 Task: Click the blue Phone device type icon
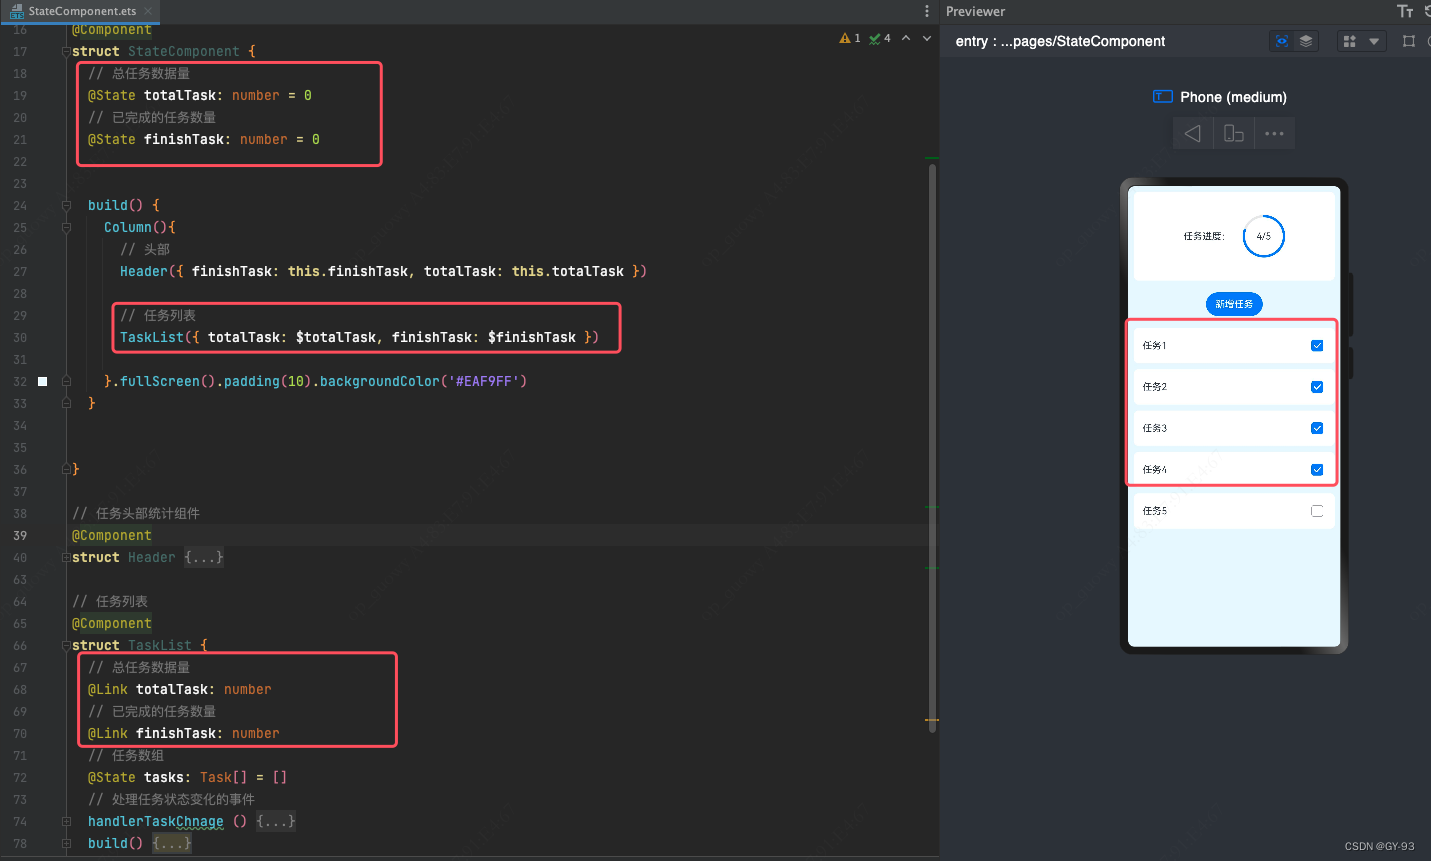1163,97
